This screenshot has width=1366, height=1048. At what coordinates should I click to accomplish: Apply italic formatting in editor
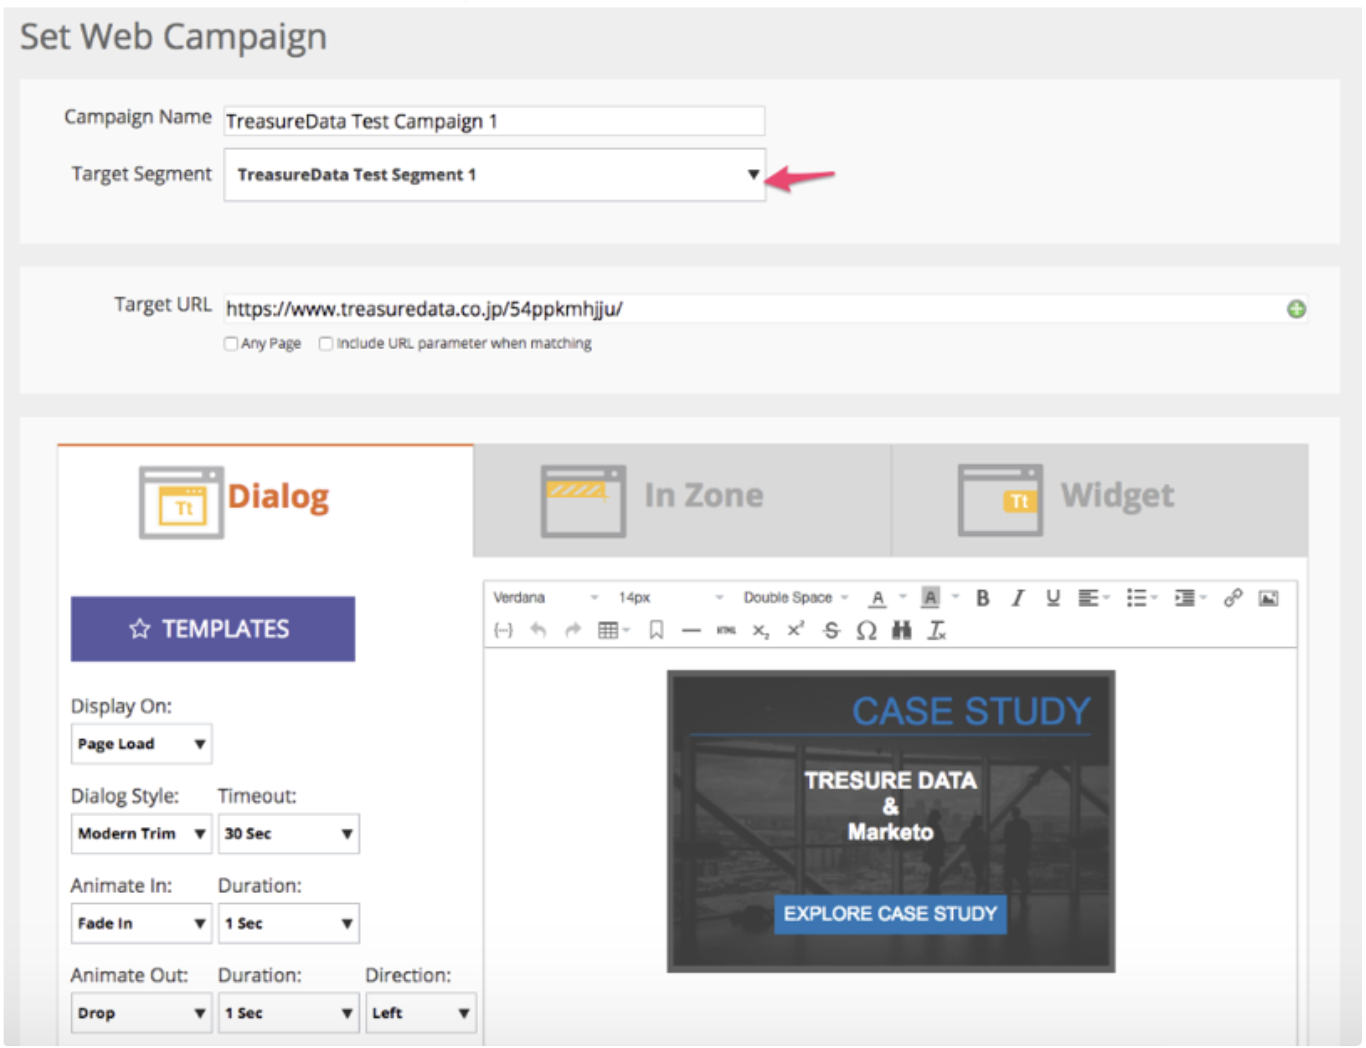[1017, 598]
